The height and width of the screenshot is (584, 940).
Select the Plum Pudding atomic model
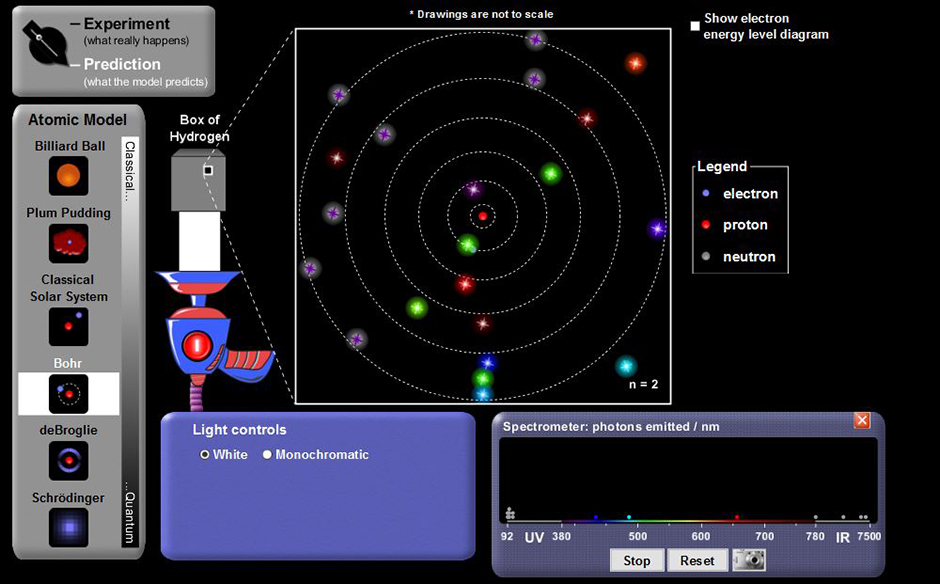tap(68, 243)
